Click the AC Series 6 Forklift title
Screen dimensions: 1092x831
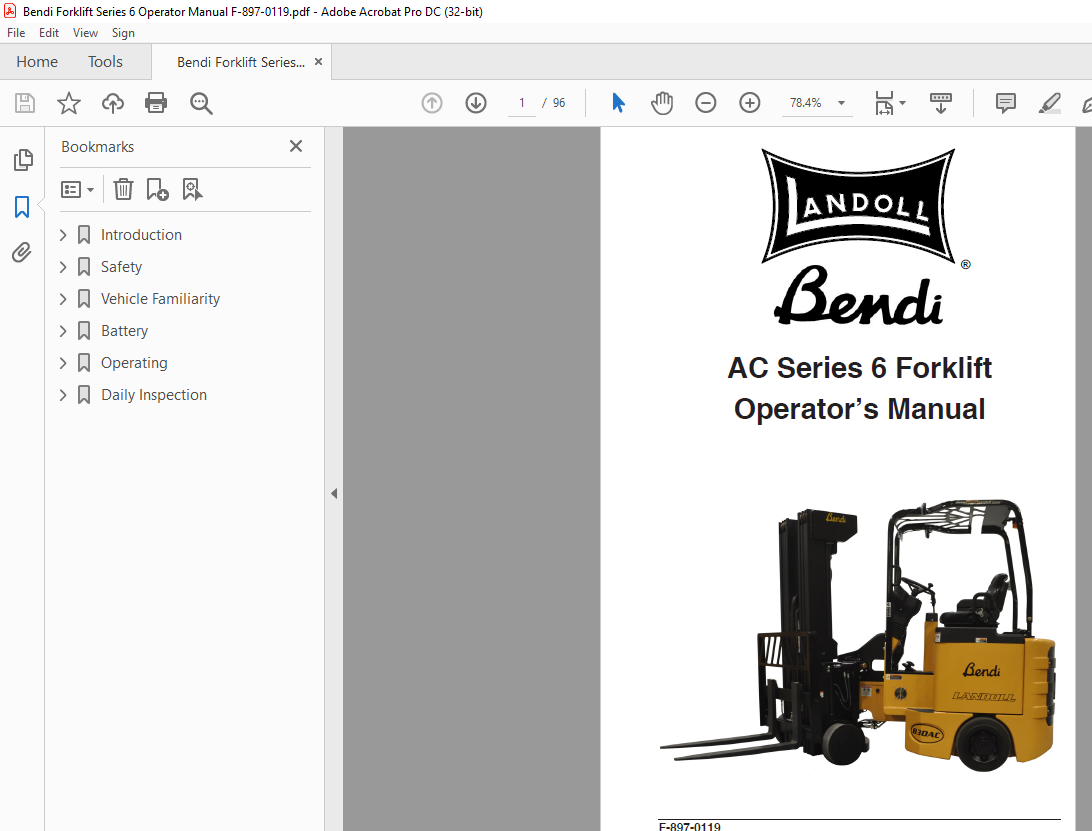pyautogui.click(x=859, y=368)
